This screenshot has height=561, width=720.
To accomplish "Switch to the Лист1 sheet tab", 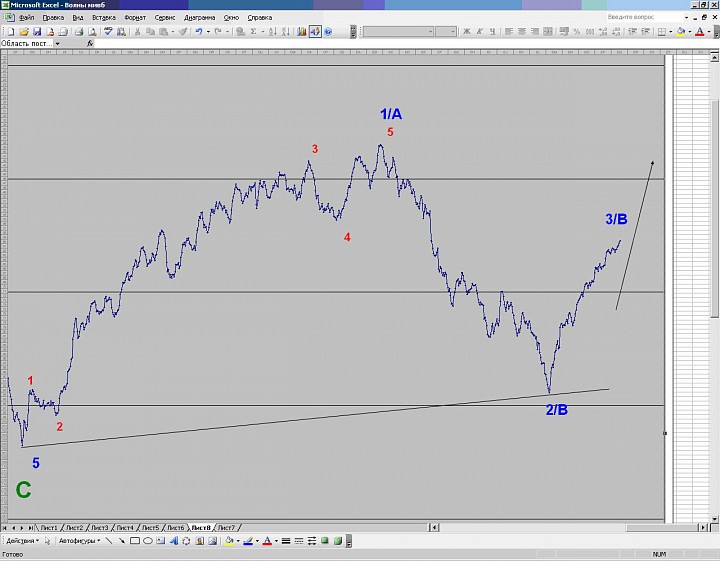I will (x=49, y=527).
